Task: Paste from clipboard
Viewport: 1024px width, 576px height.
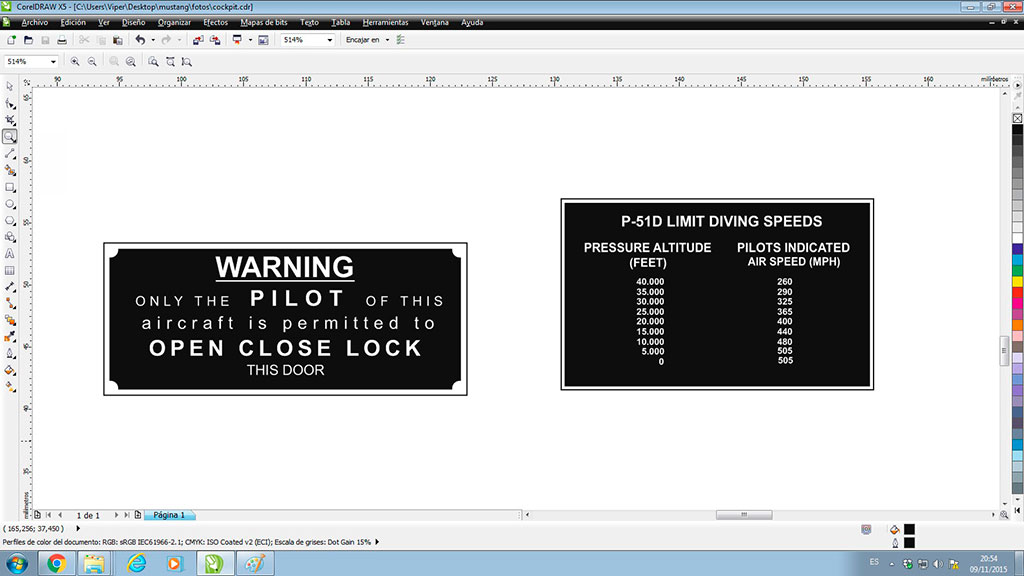Action: pyautogui.click(x=118, y=40)
